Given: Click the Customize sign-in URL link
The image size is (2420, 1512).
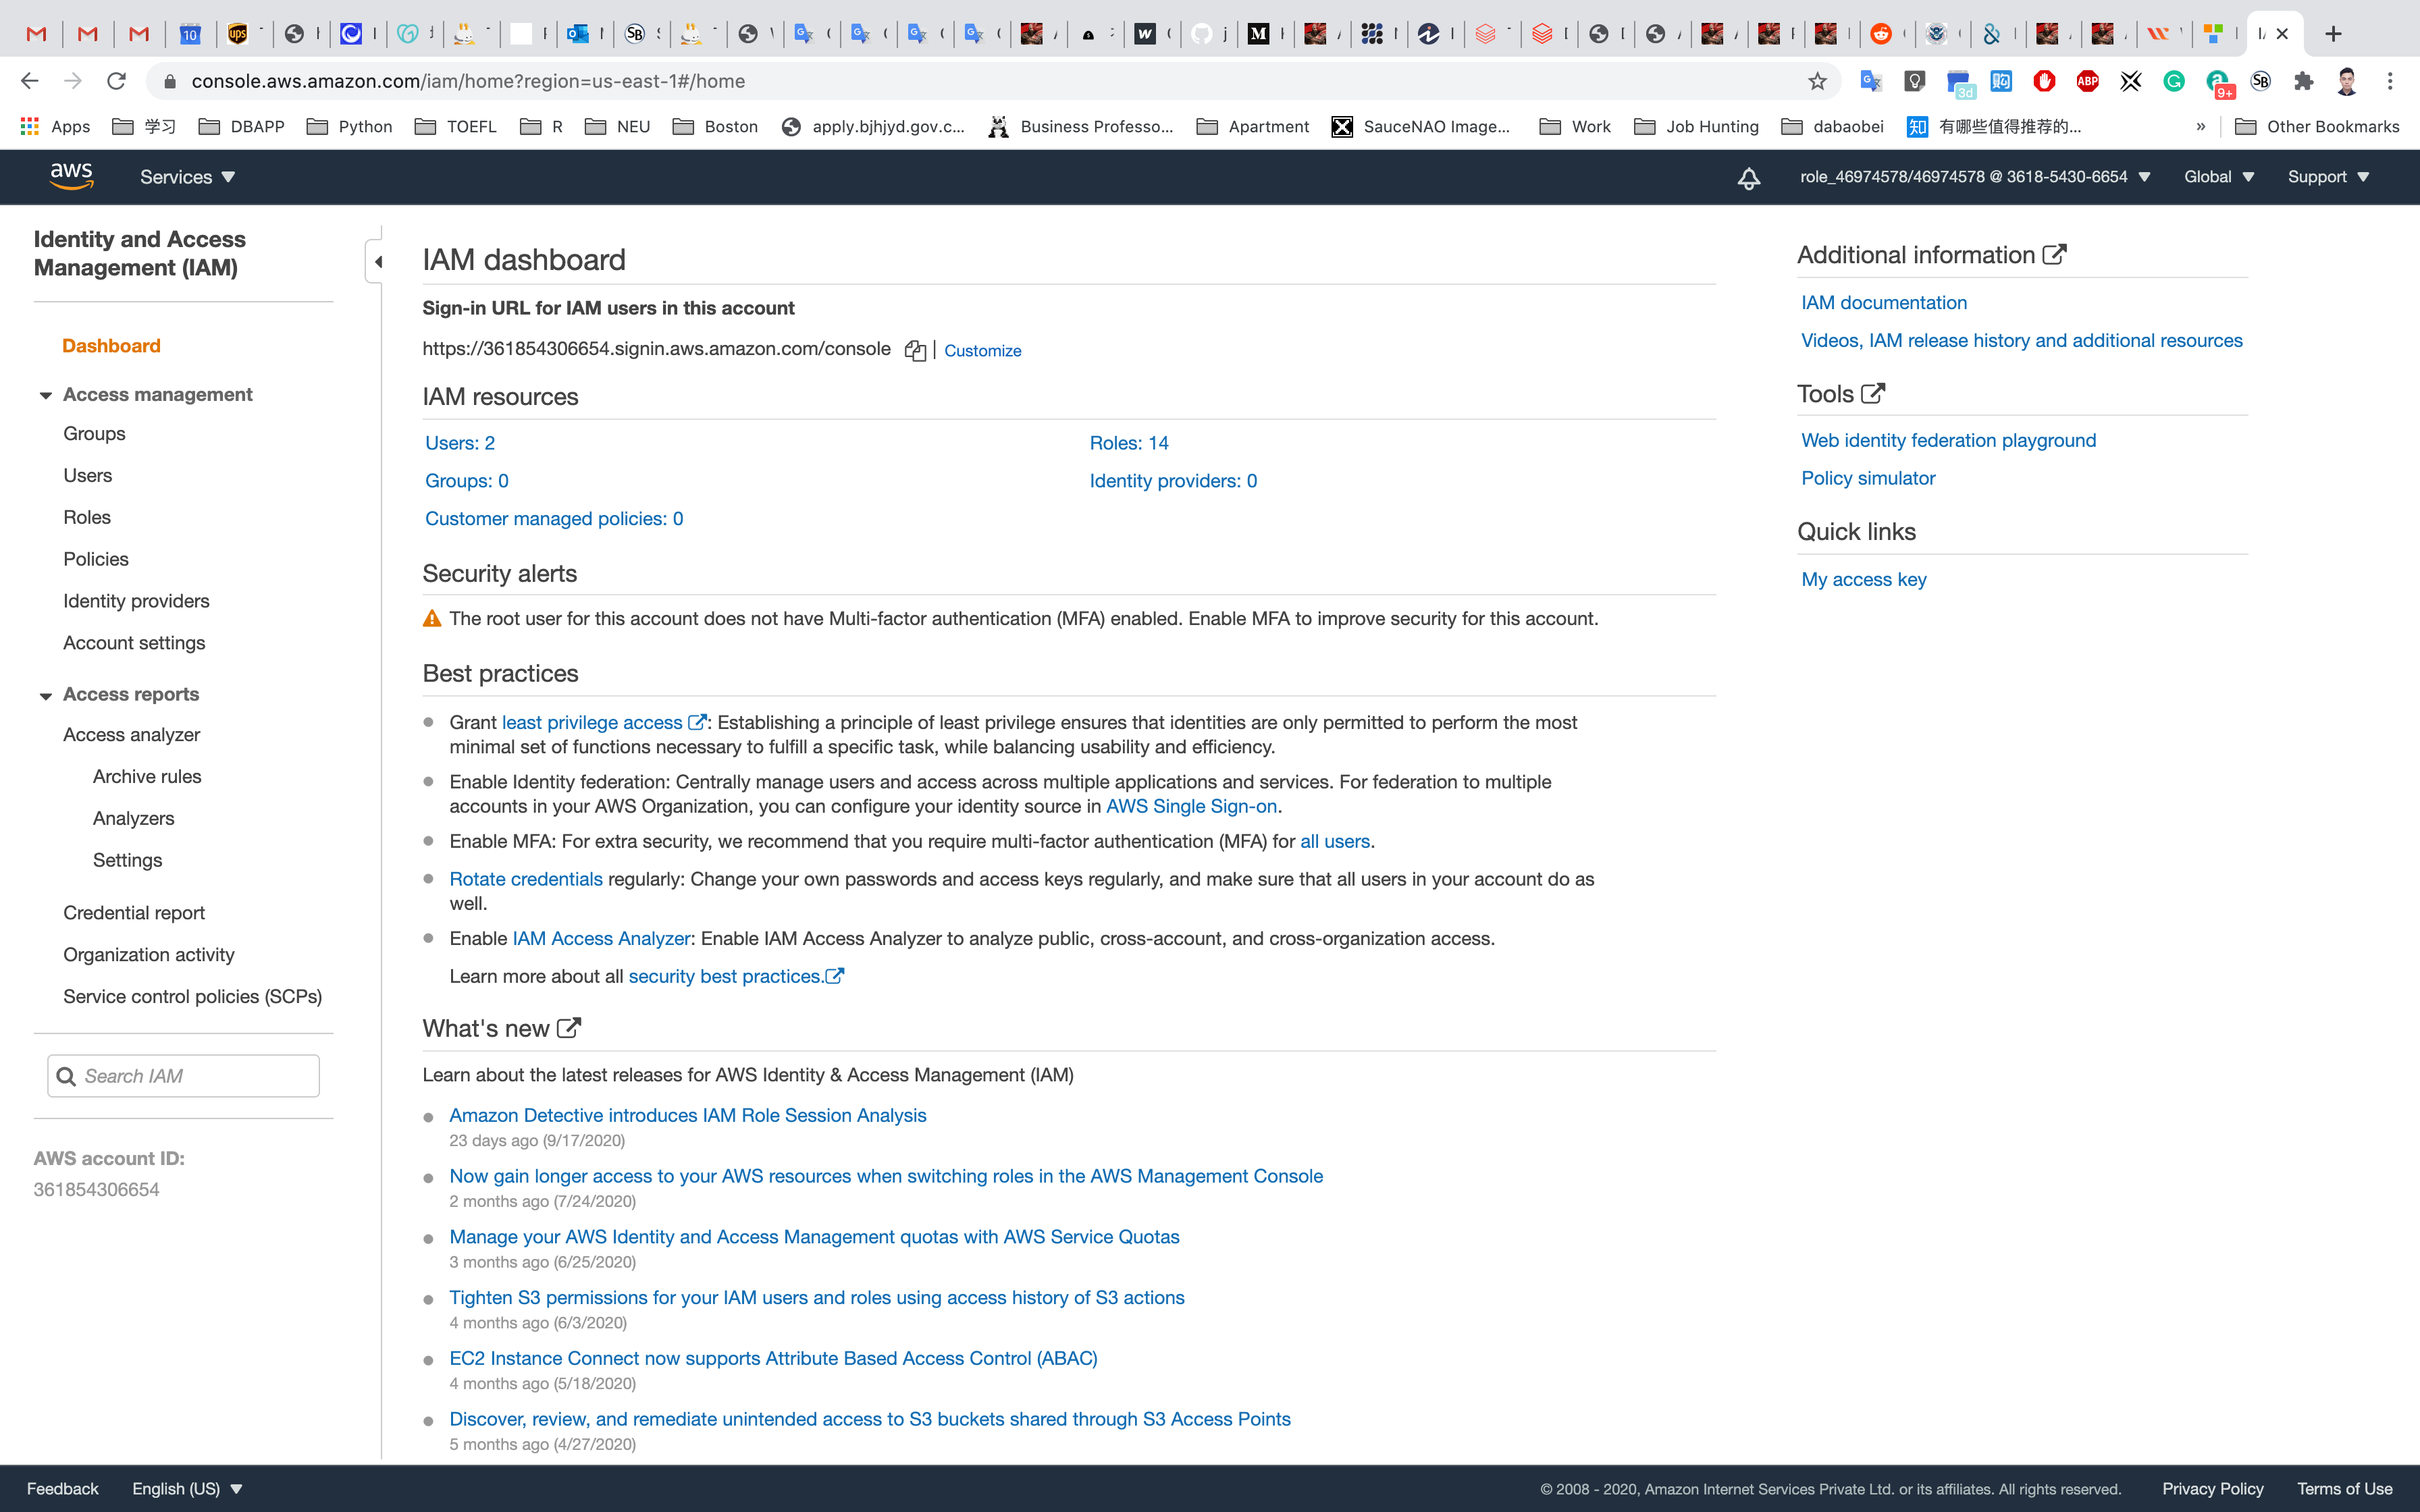Looking at the screenshot, I should click(x=982, y=351).
